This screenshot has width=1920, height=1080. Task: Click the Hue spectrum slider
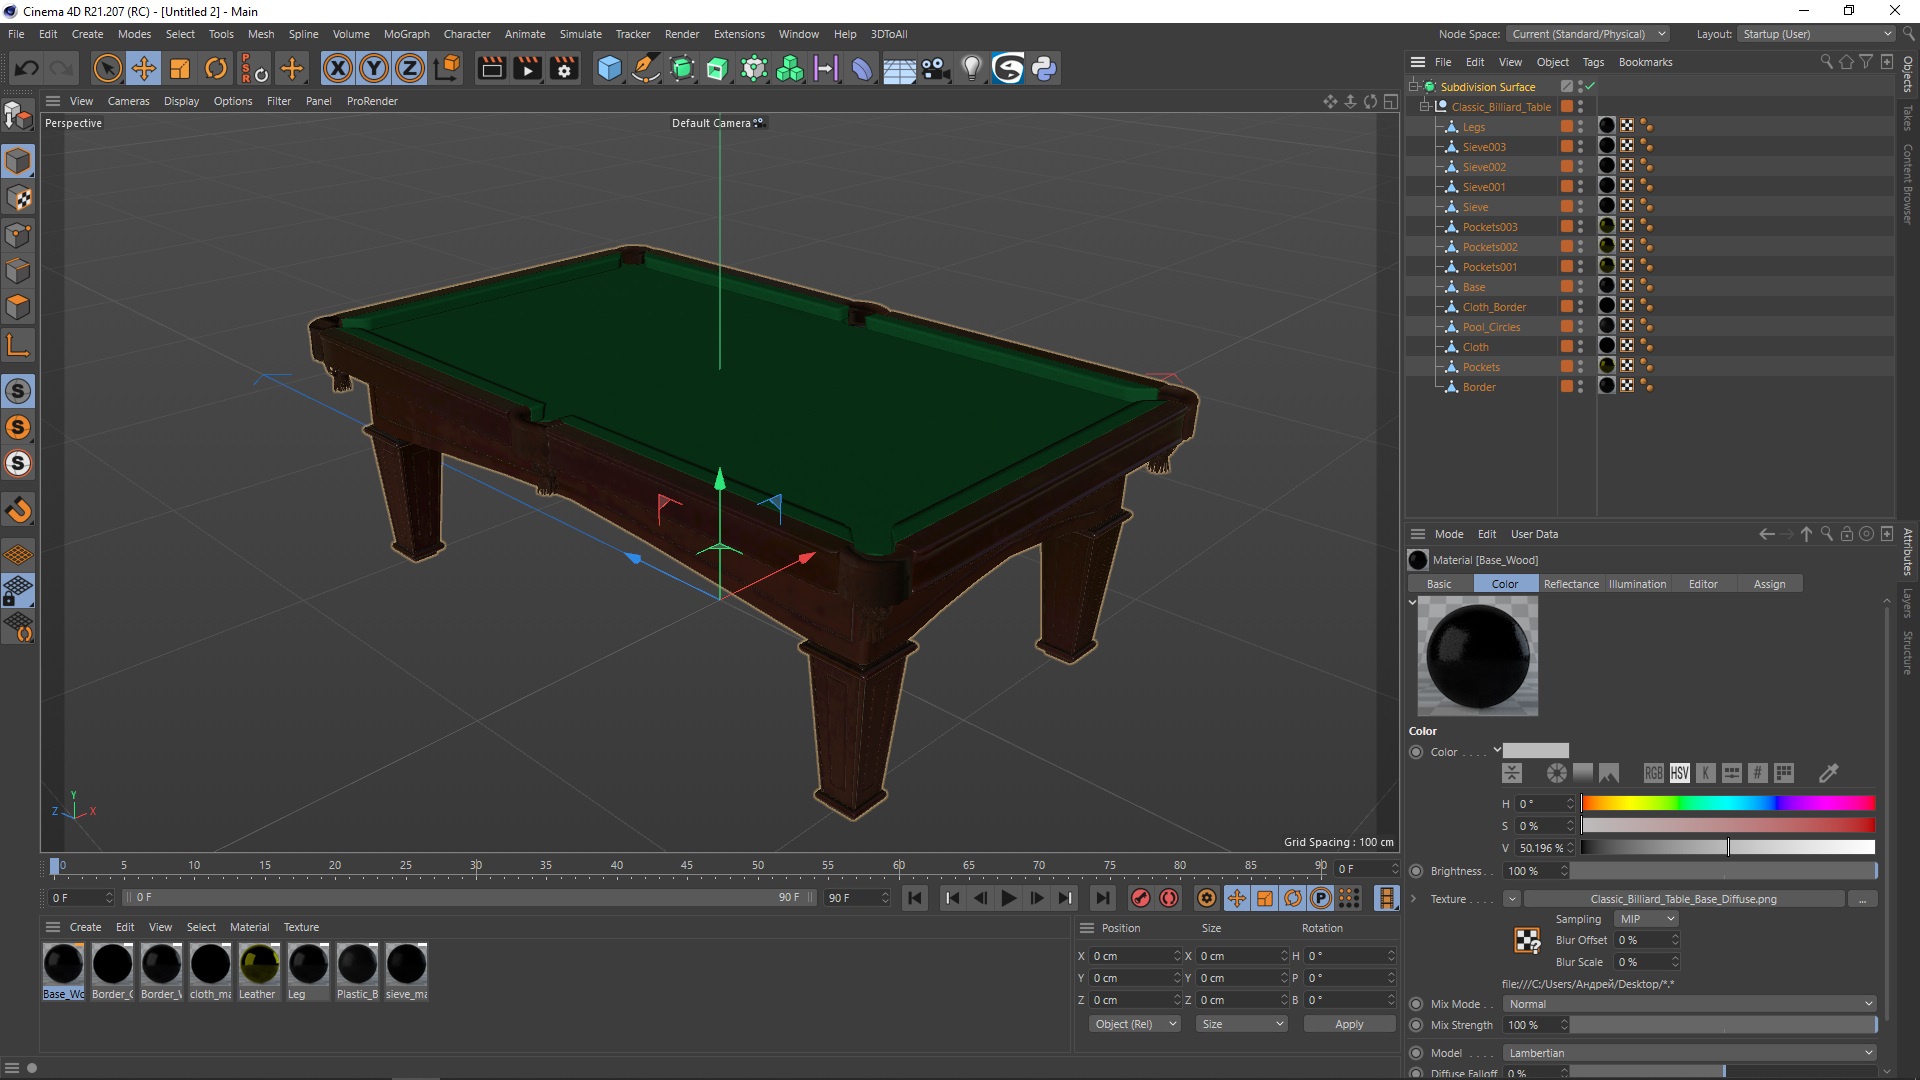1727,803
